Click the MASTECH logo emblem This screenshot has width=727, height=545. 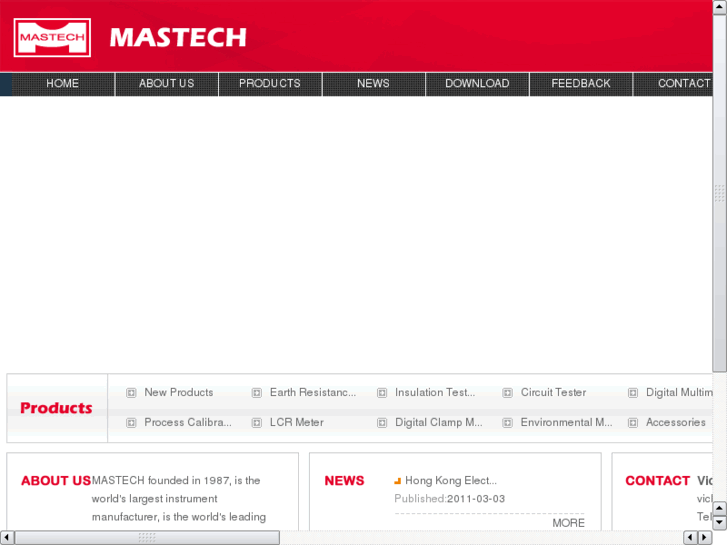(52, 38)
